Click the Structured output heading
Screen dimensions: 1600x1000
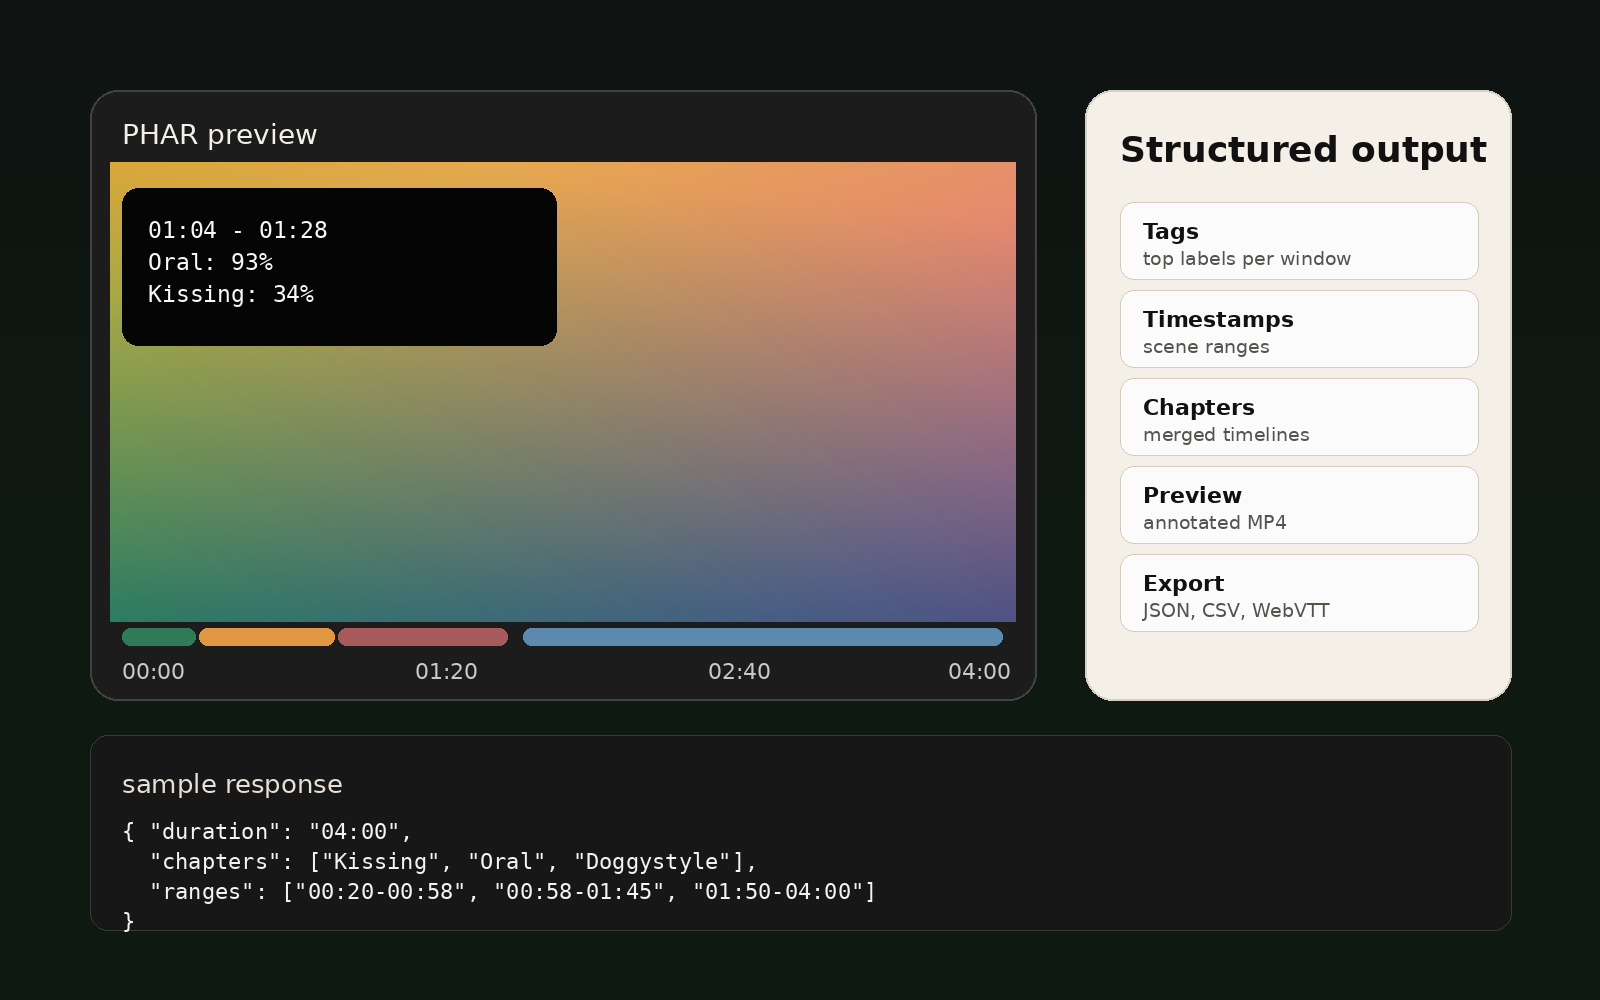coord(1303,150)
